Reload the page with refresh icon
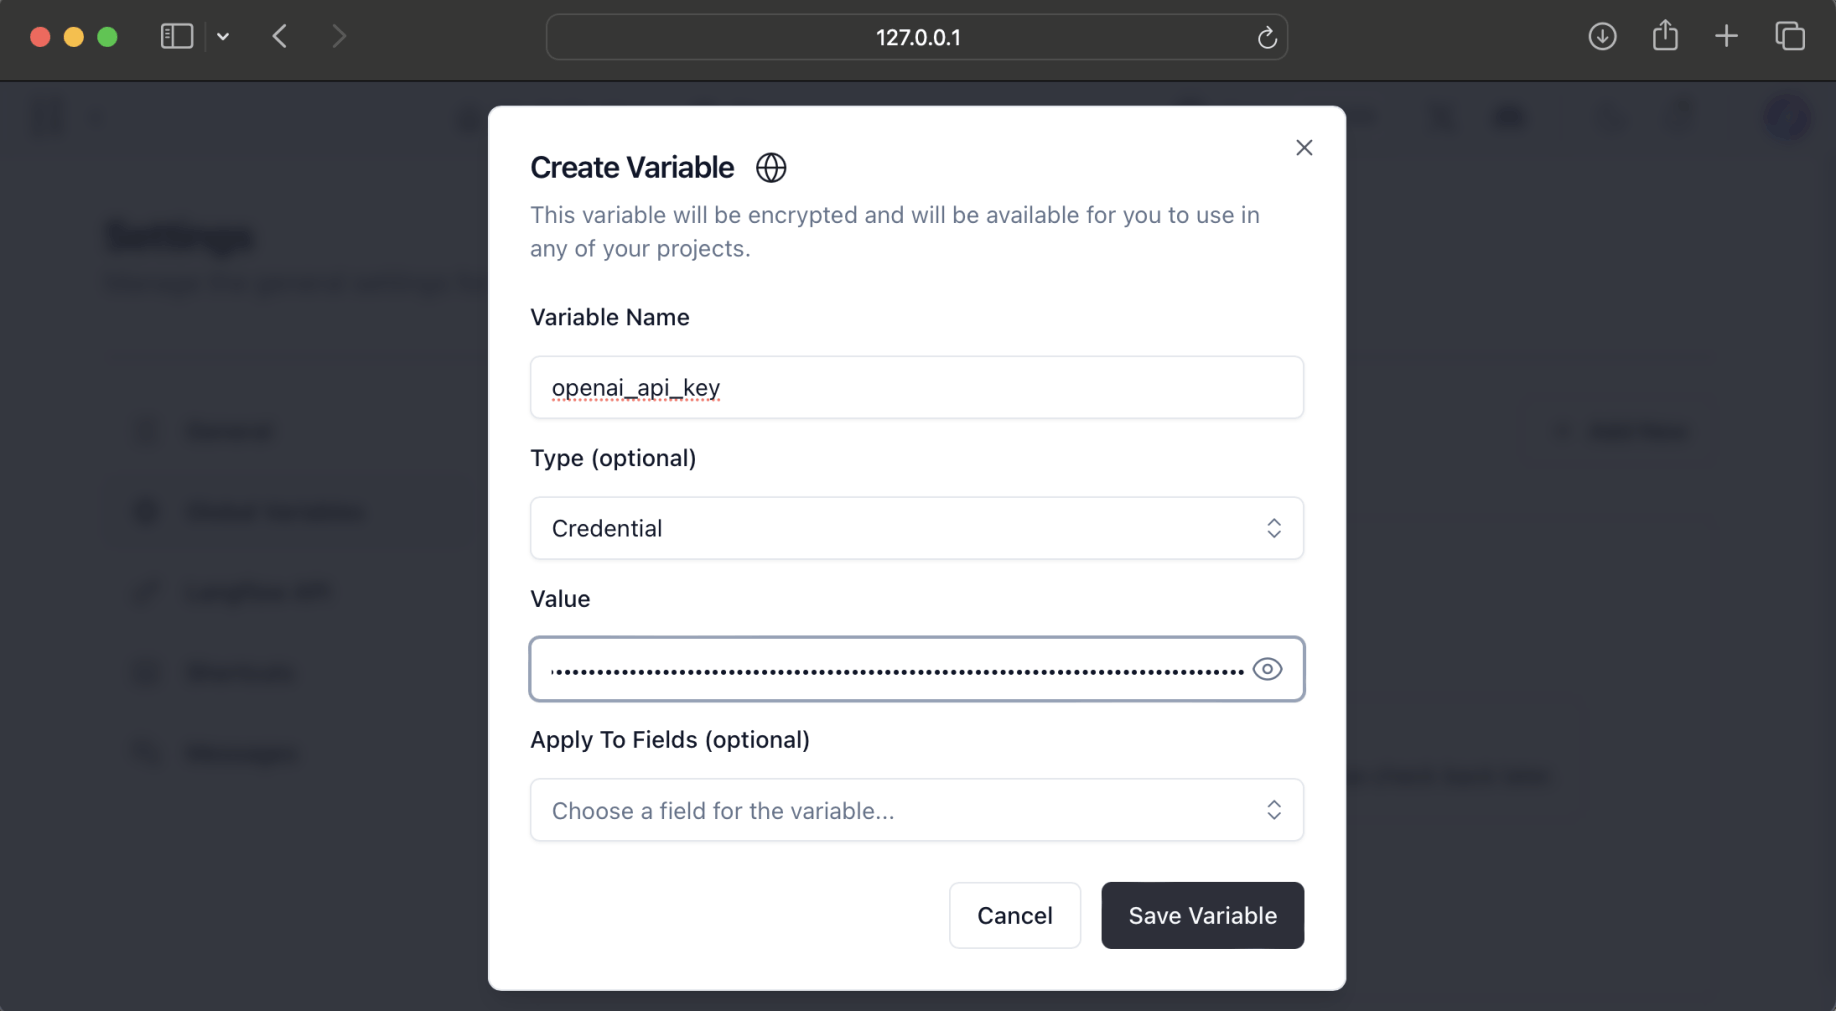 (1267, 38)
